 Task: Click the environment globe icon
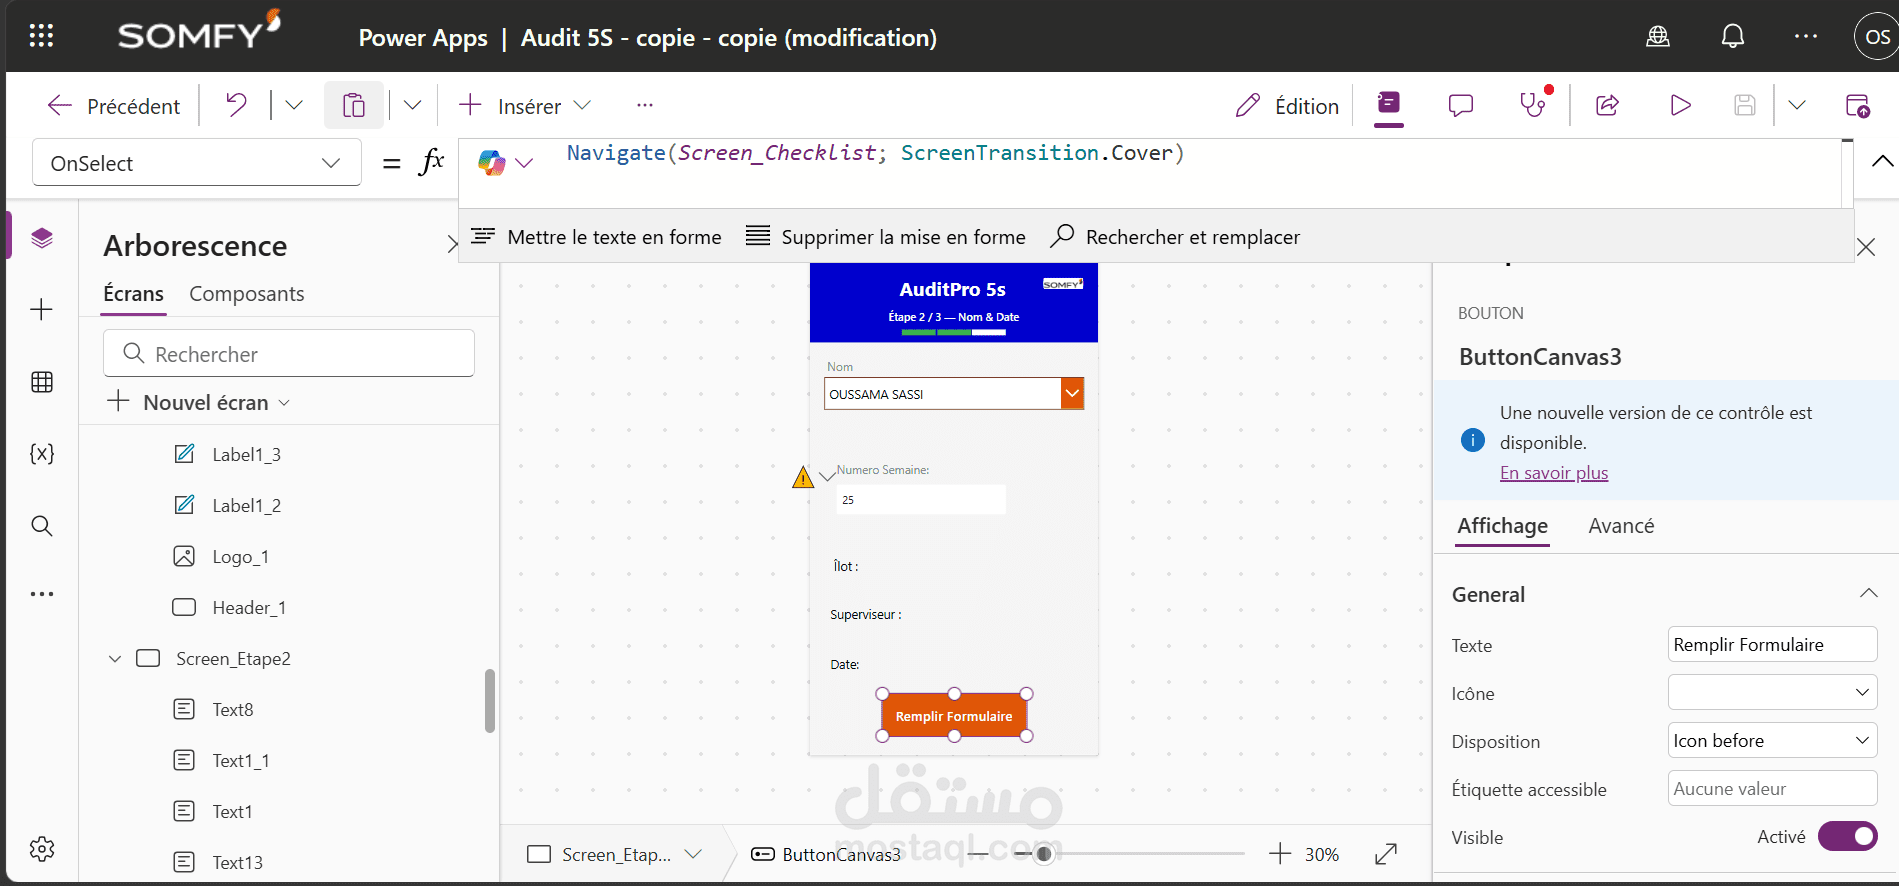coord(1658,37)
